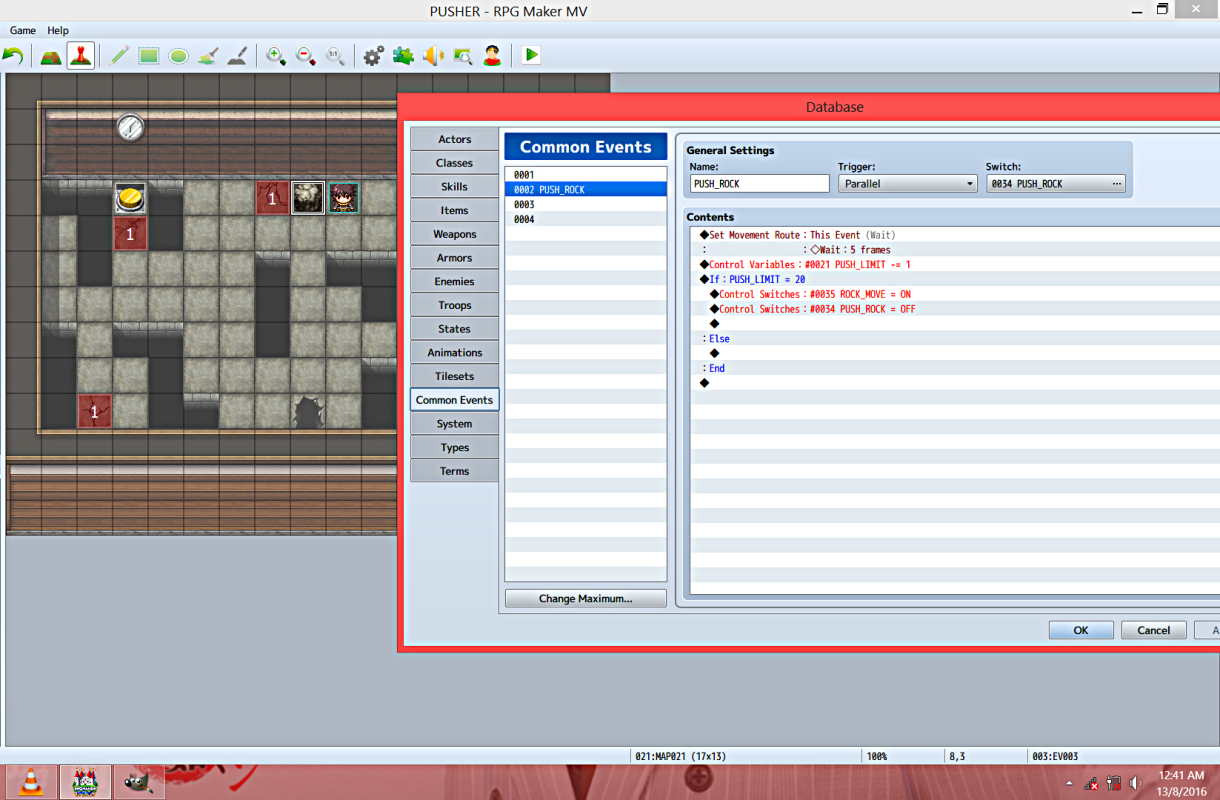1220x800 pixels.
Task: Click the Zoom In magnifier
Action: (x=276, y=56)
